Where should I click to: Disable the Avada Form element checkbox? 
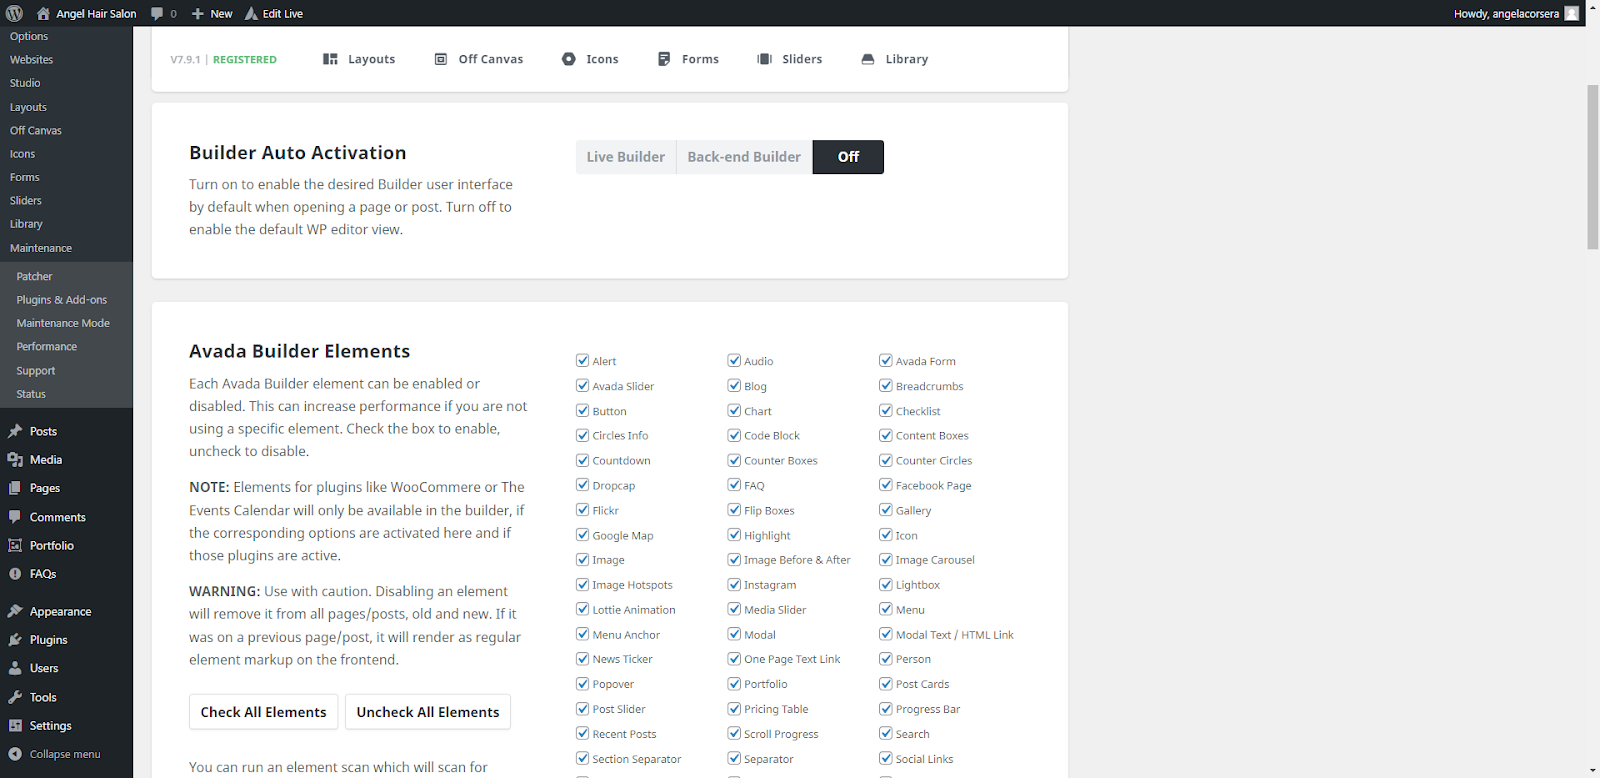click(x=886, y=361)
